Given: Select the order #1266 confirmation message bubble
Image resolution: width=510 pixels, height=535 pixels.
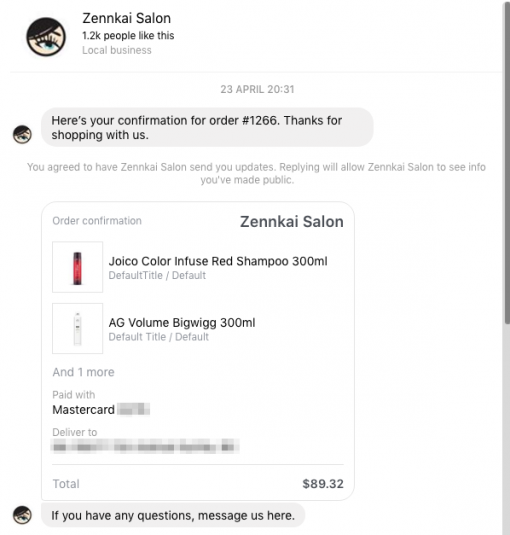Looking at the screenshot, I should pos(207,127).
